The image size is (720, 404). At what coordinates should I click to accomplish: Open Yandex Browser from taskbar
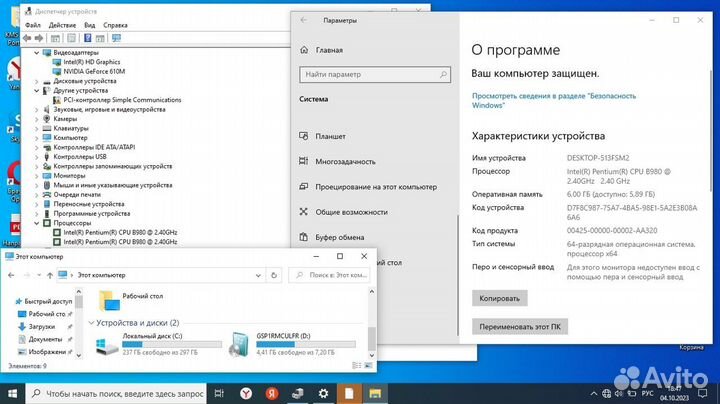[x=246, y=393]
